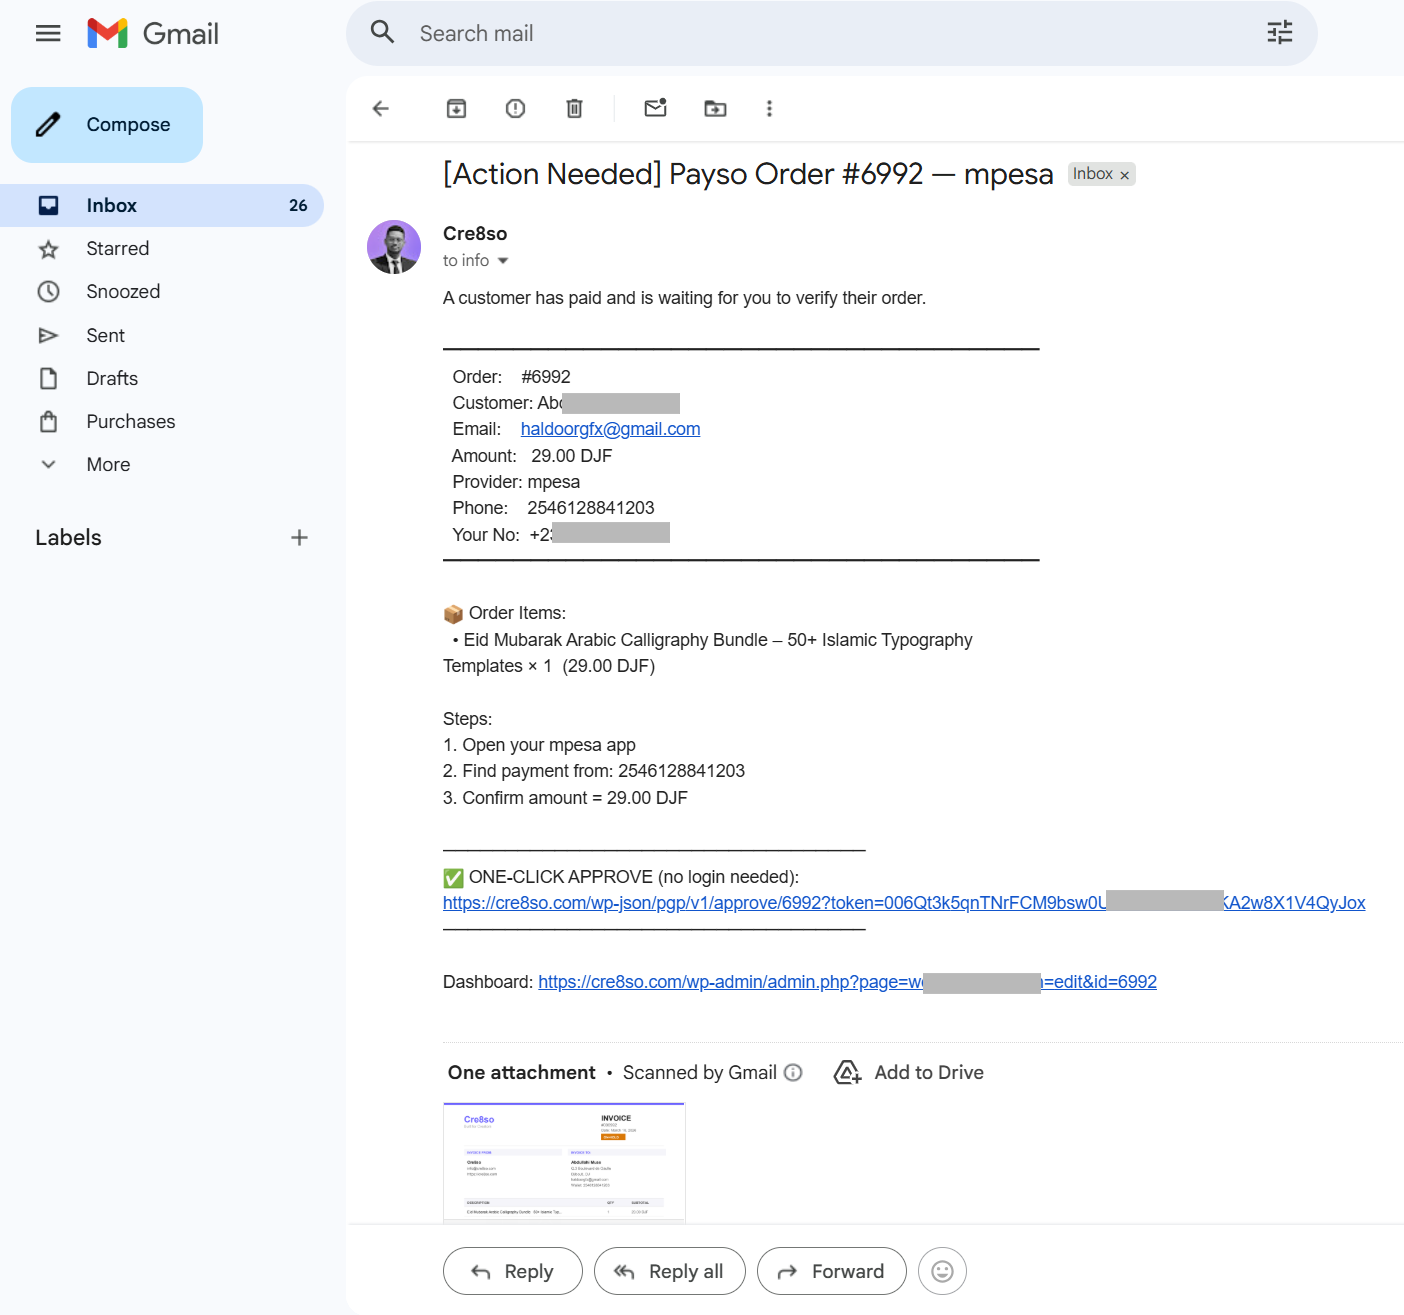Expand recipient details next to 'to info'
Viewport: 1404px width, 1315px height.
pyautogui.click(x=503, y=261)
